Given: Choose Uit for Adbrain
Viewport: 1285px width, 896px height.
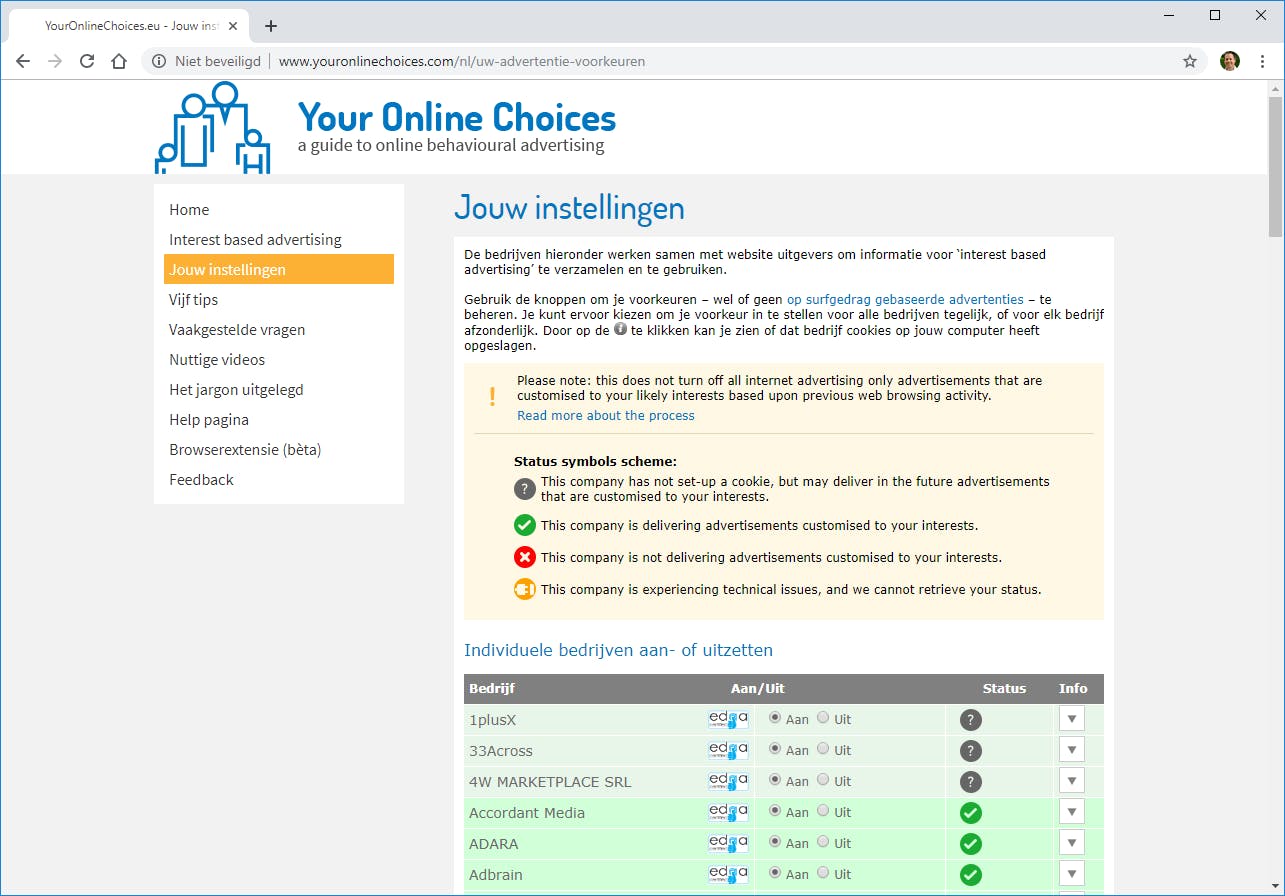Looking at the screenshot, I should [x=823, y=873].
